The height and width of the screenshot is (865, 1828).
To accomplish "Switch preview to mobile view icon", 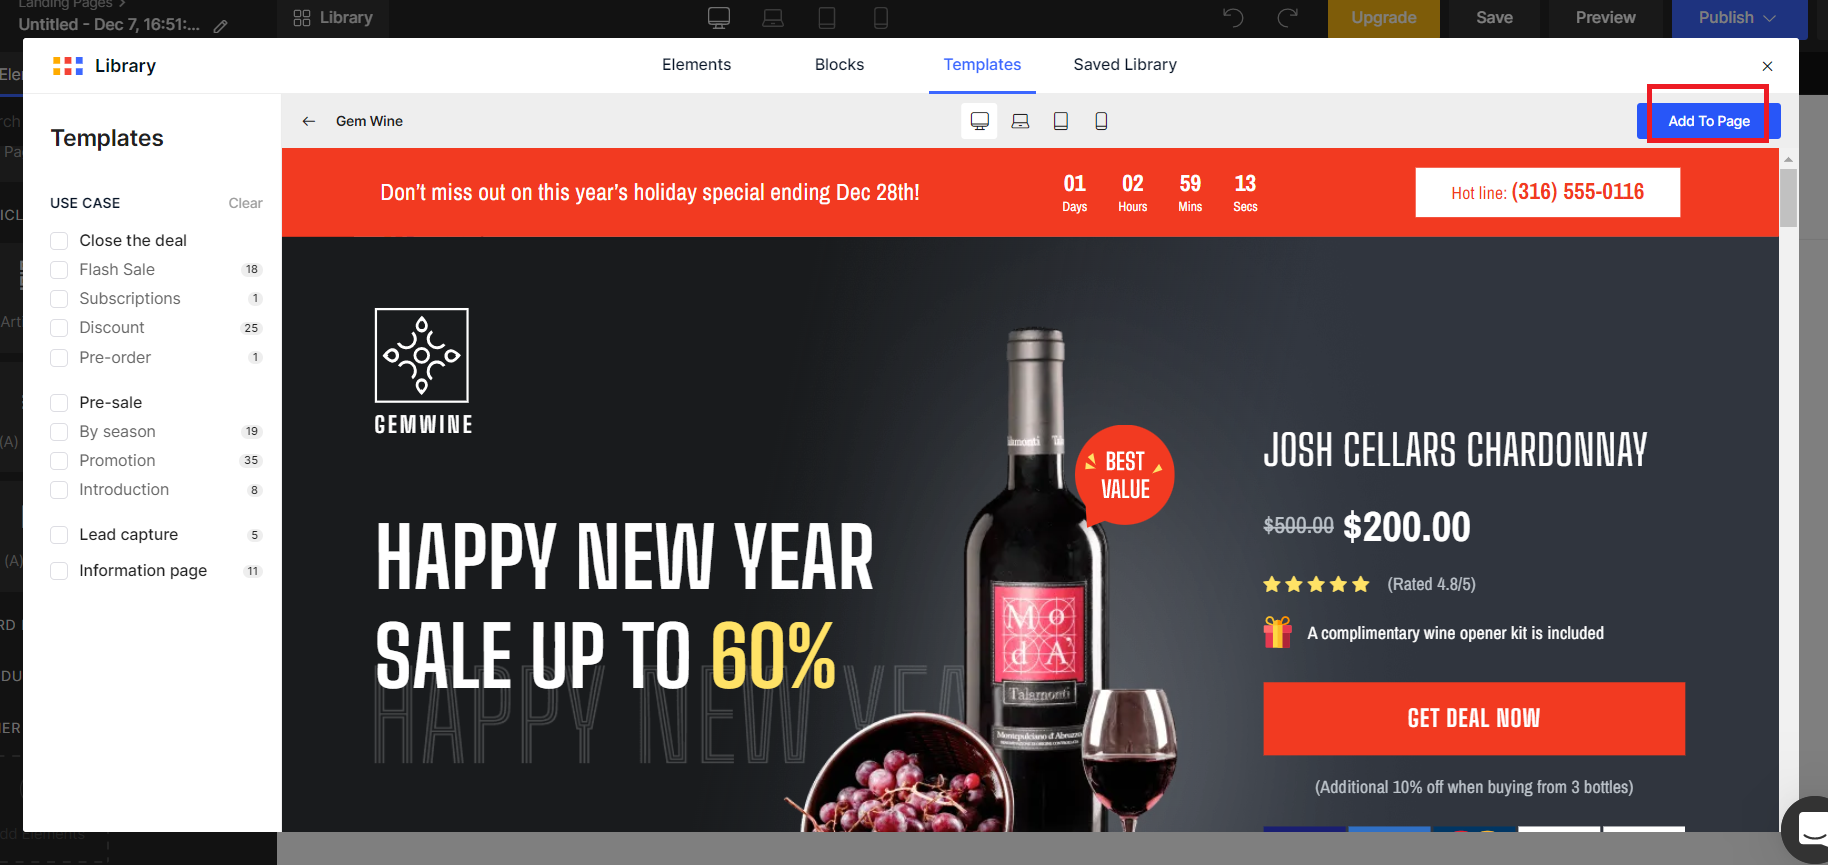I will 1101,121.
